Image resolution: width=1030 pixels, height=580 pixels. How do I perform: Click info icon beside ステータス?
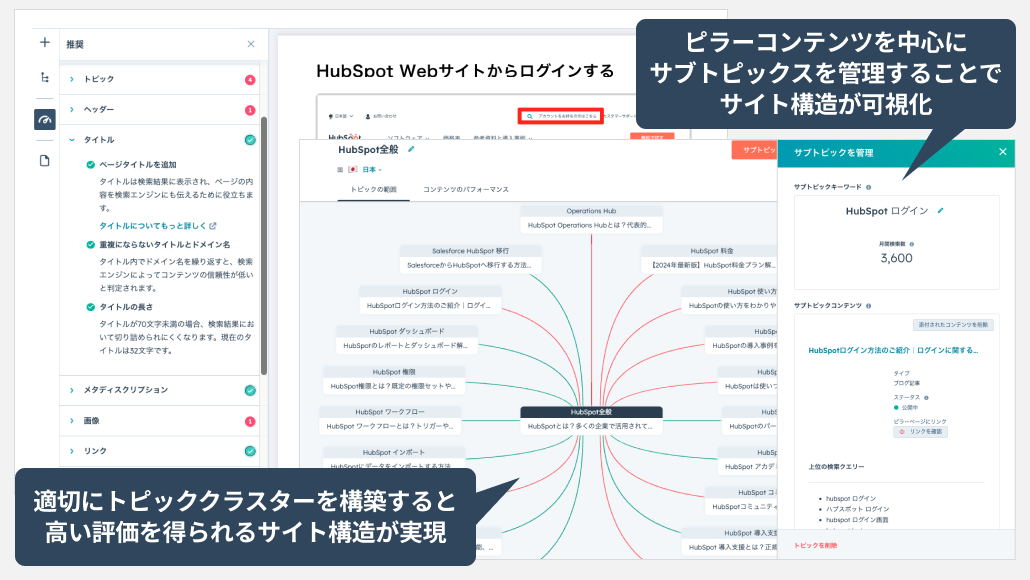(926, 397)
